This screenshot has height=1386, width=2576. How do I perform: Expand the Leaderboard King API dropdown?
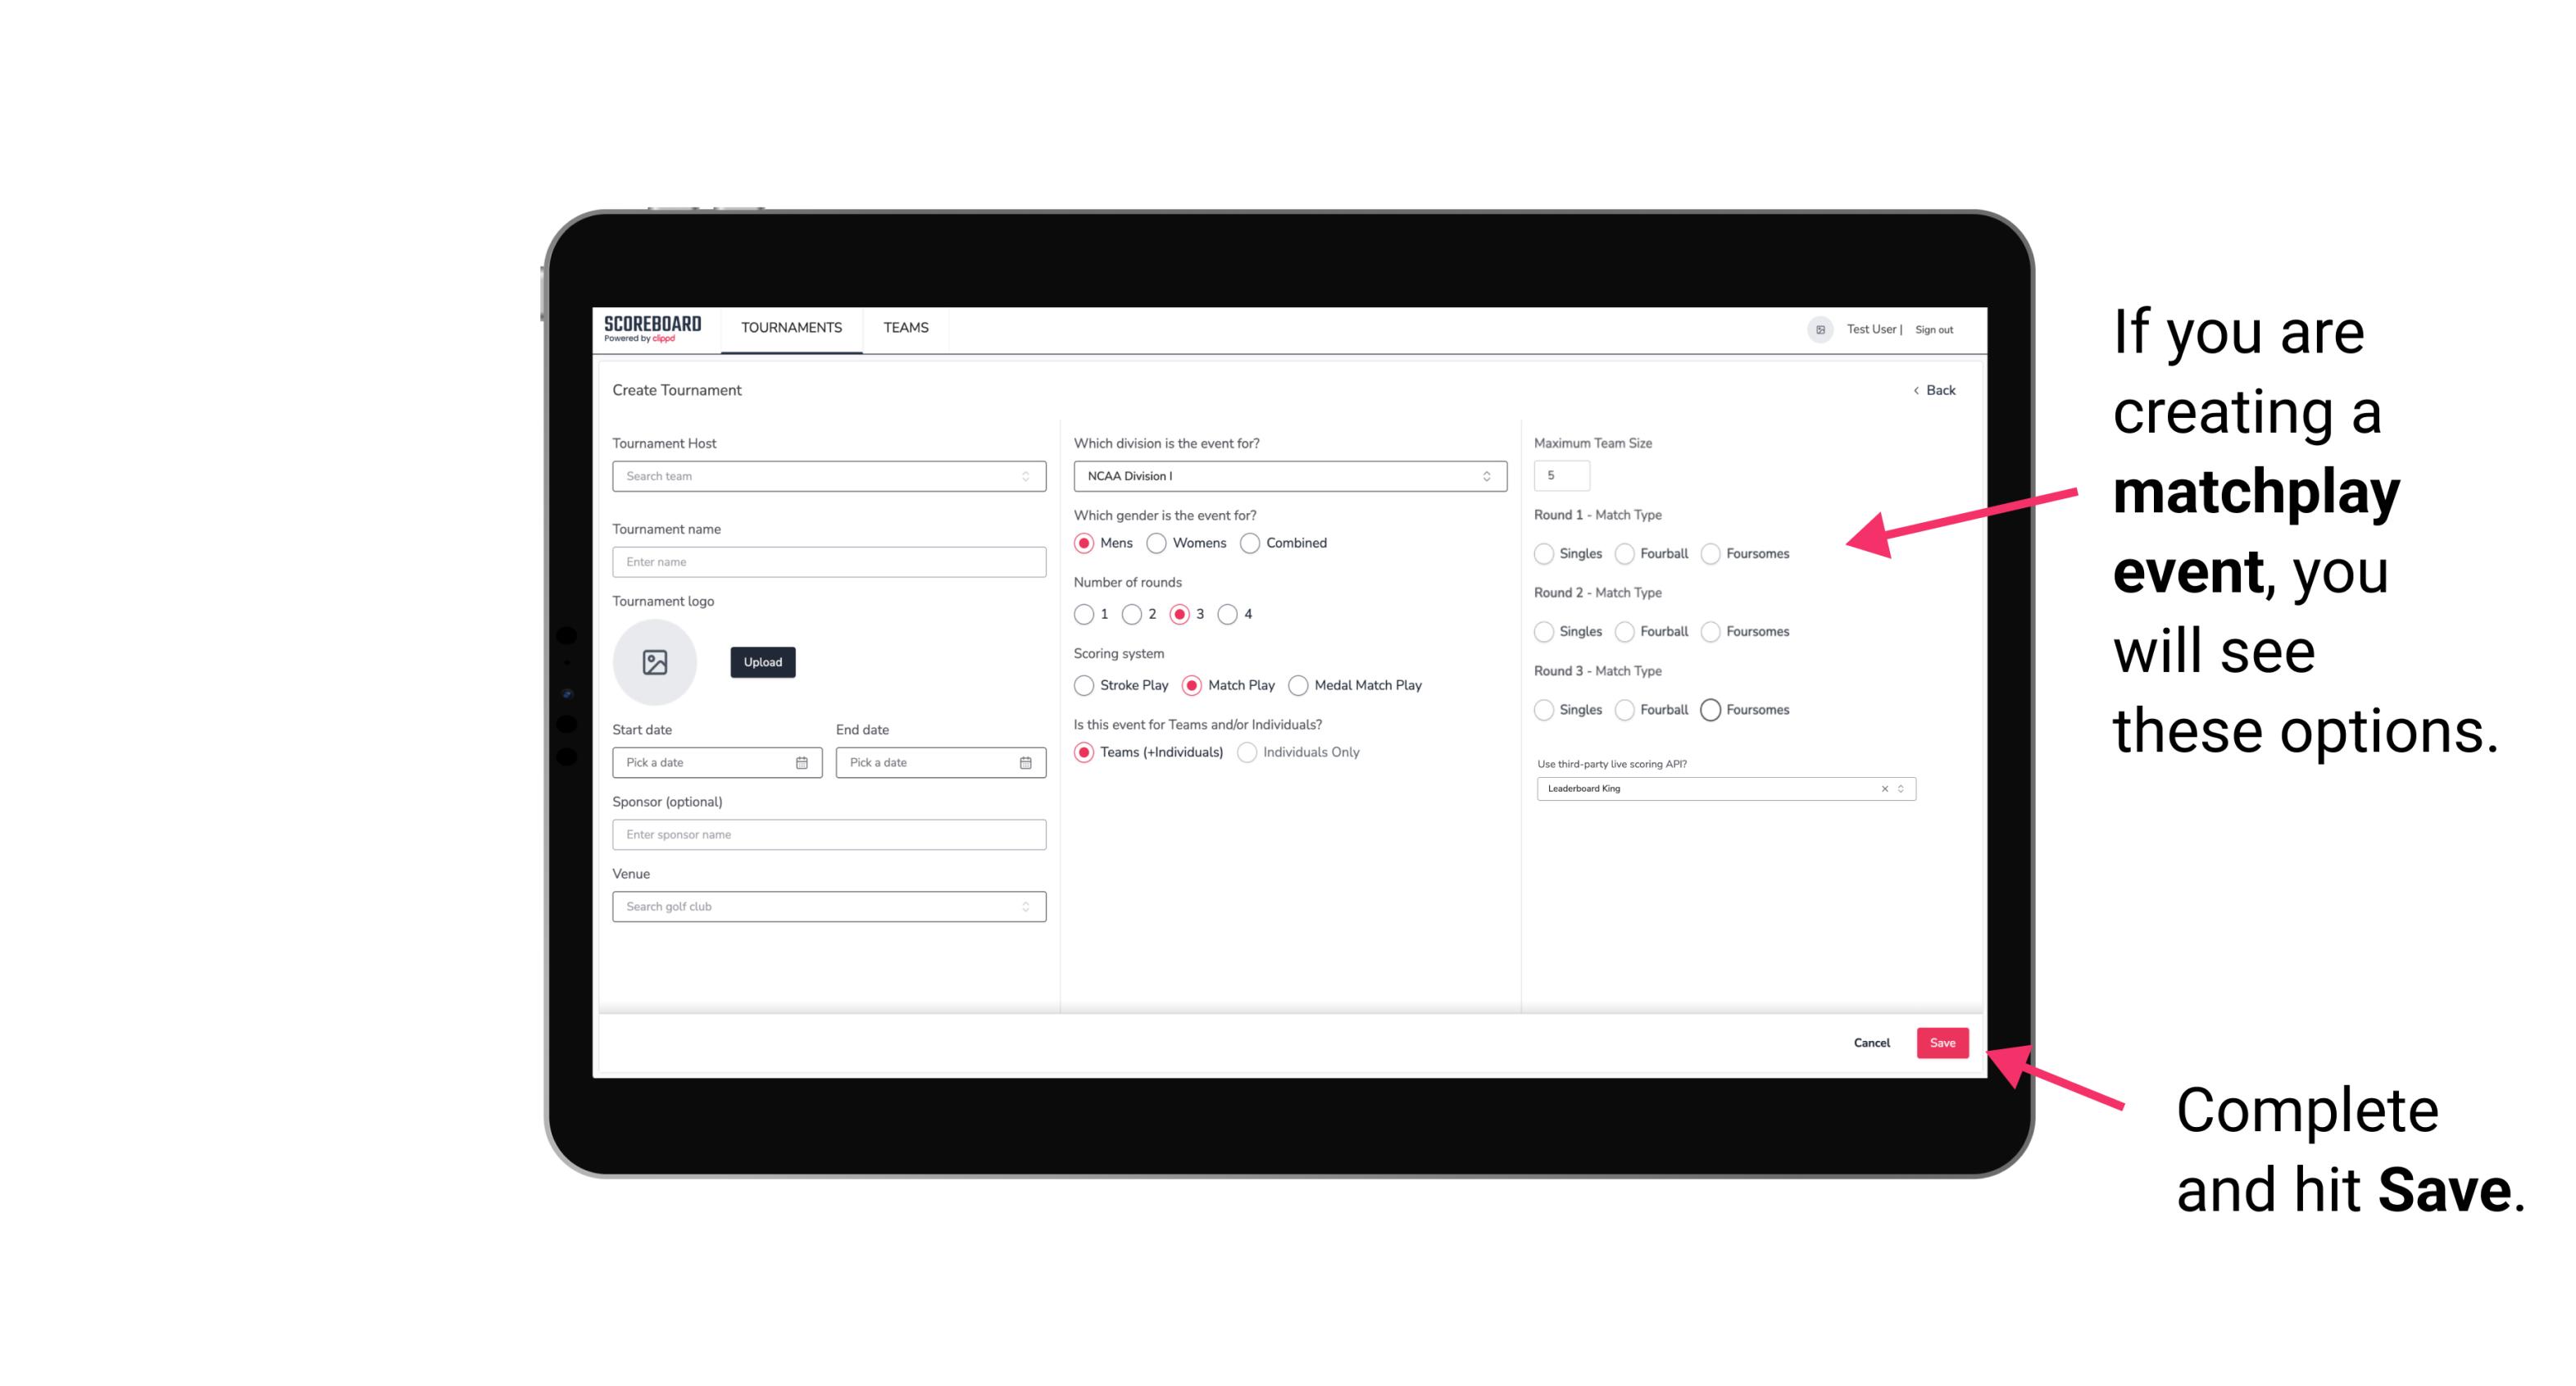1899,788
